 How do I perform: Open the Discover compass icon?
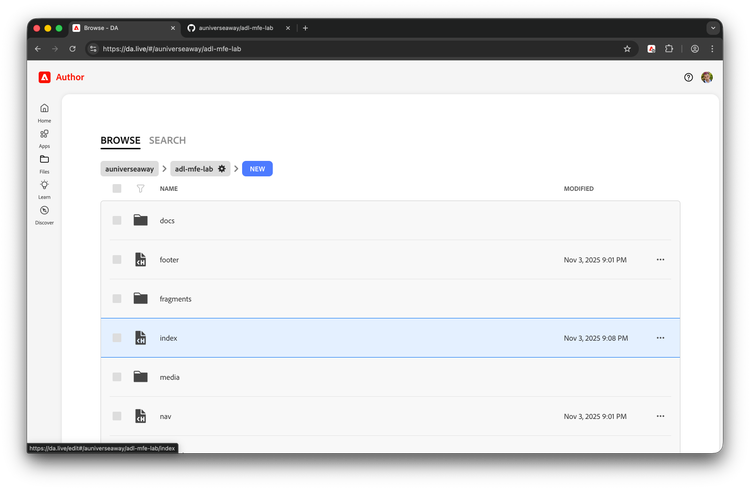coord(44,211)
